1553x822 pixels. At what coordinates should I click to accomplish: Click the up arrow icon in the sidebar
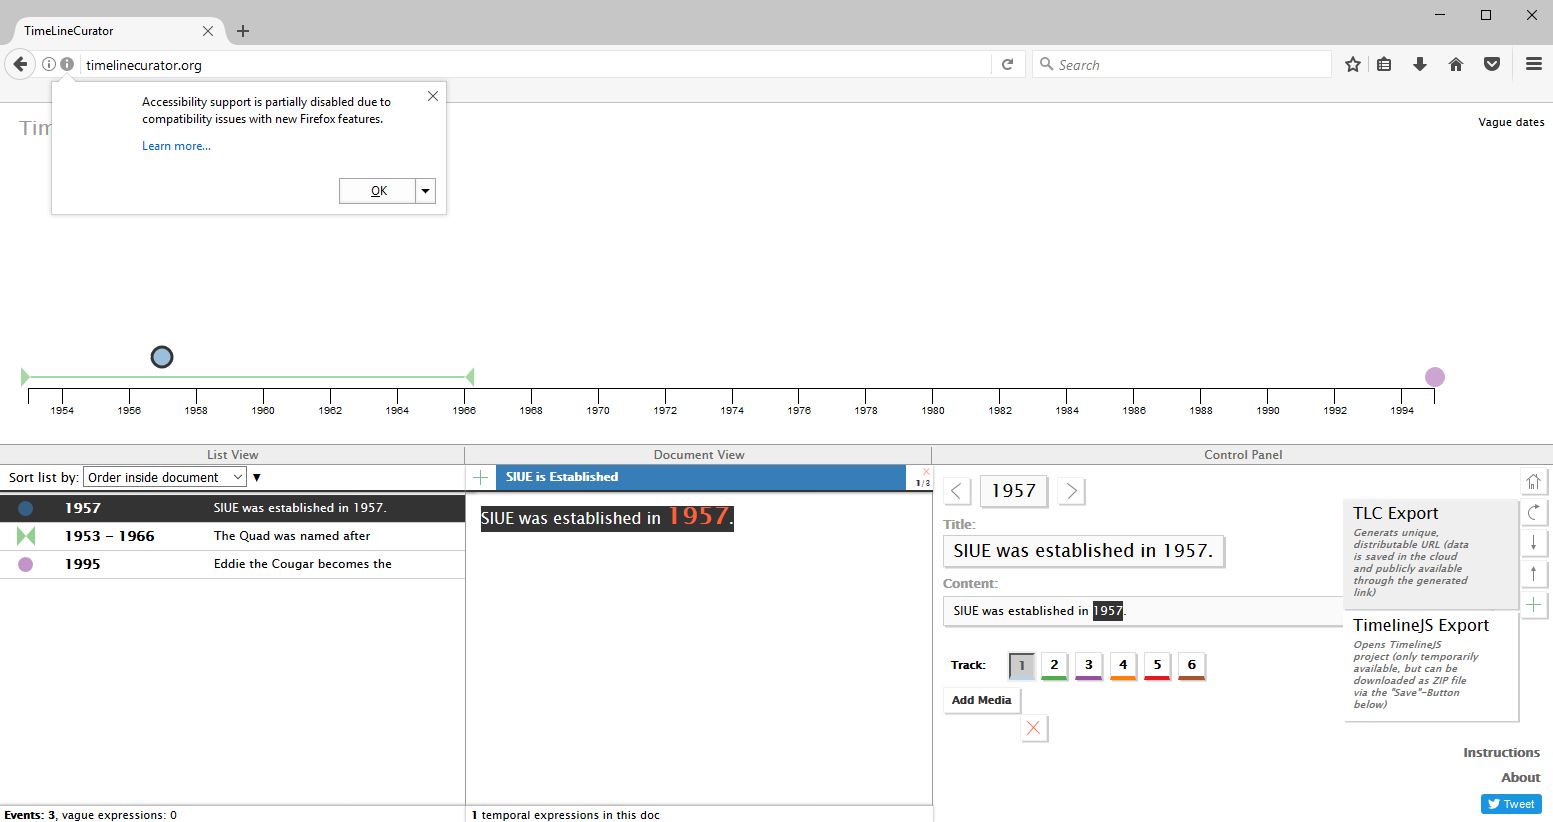[1533, 574]
